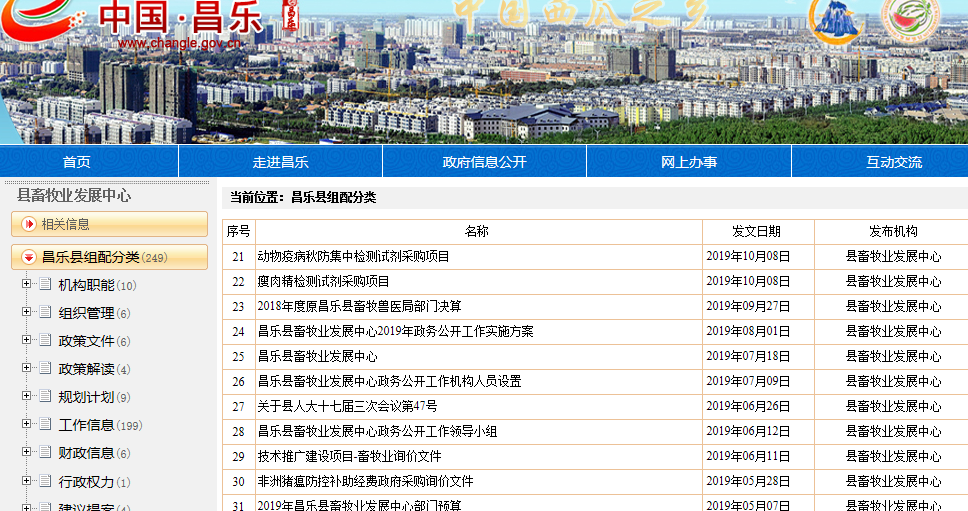The image size is (968, 511).
Task: Click the document icon next to 政策文件
Action: click(45, 341)
